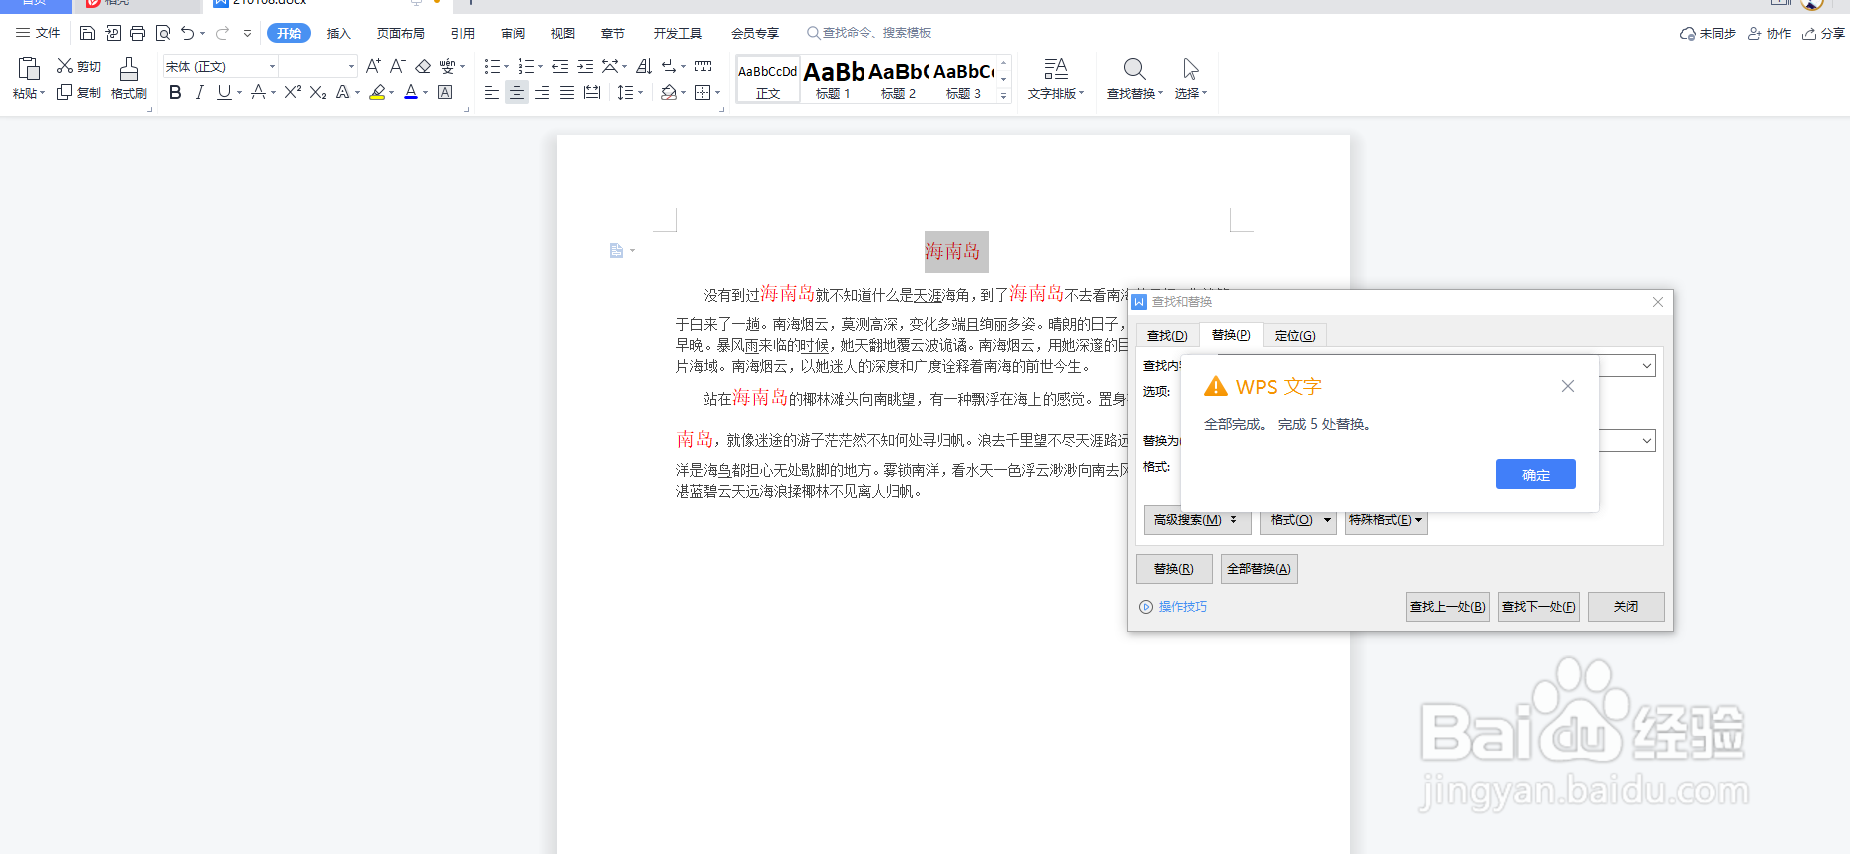The height and width of the screenshot is (854, 1850).
Task: Click the paragraph shading fill color icon
Action: point(669,92)
